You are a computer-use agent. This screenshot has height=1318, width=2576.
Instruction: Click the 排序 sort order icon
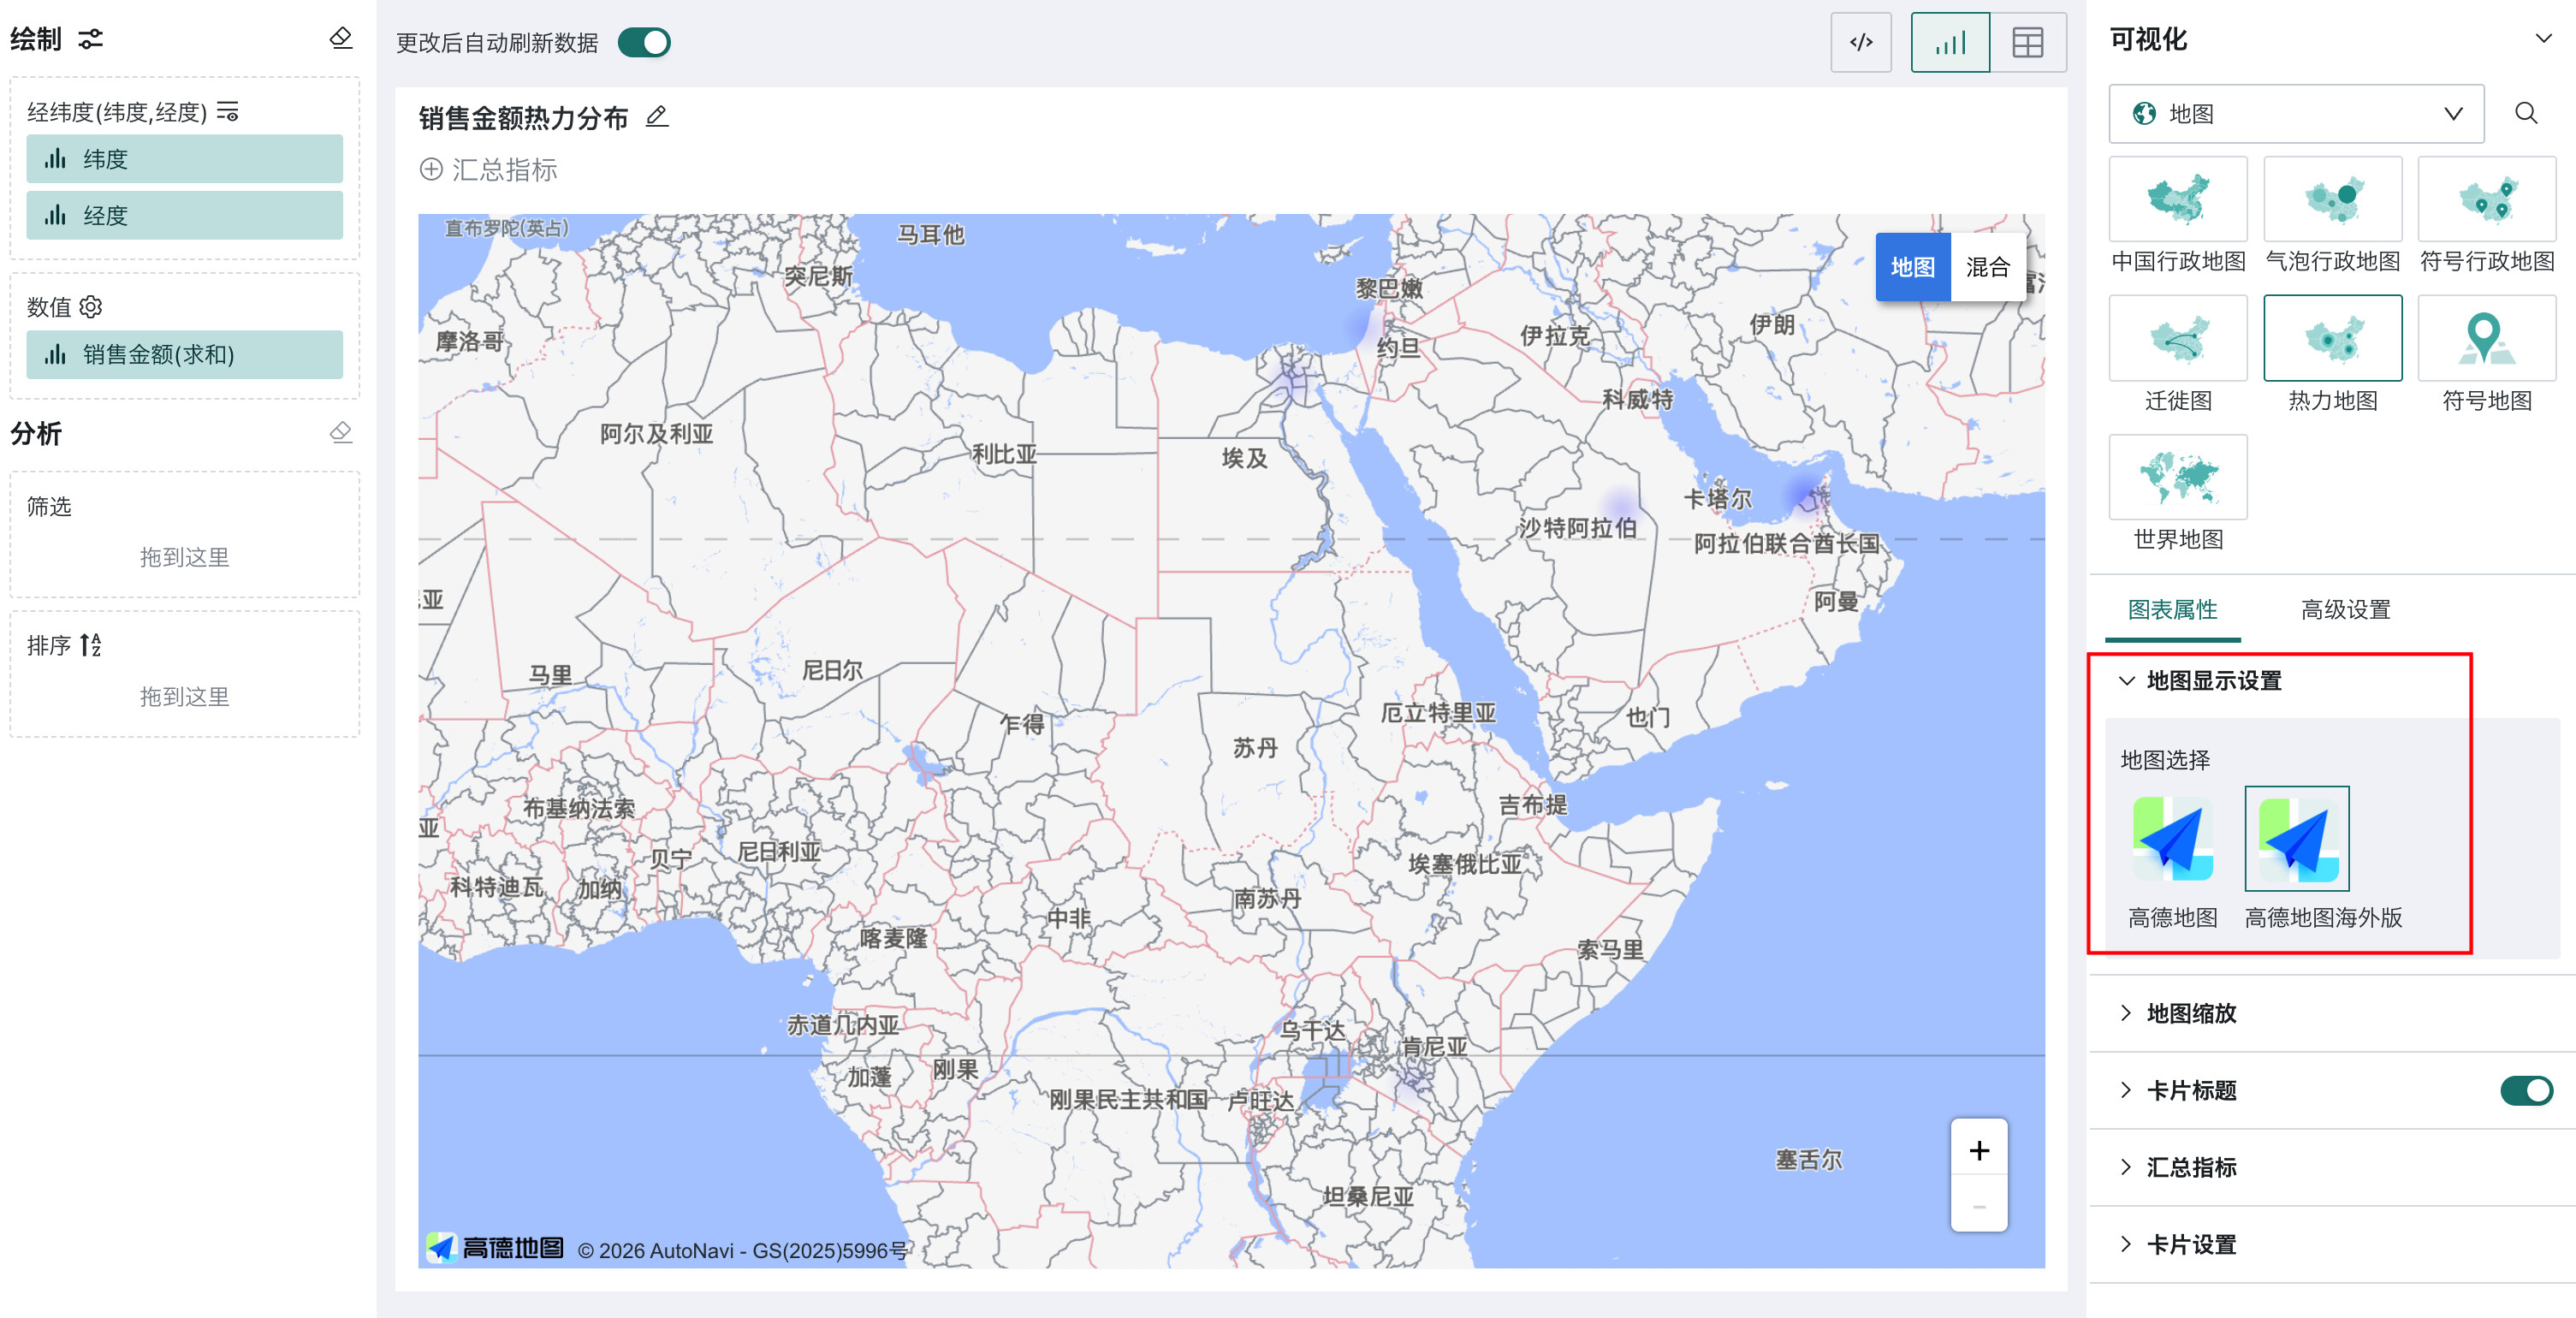pyautogui.click(x=91, y=644)
